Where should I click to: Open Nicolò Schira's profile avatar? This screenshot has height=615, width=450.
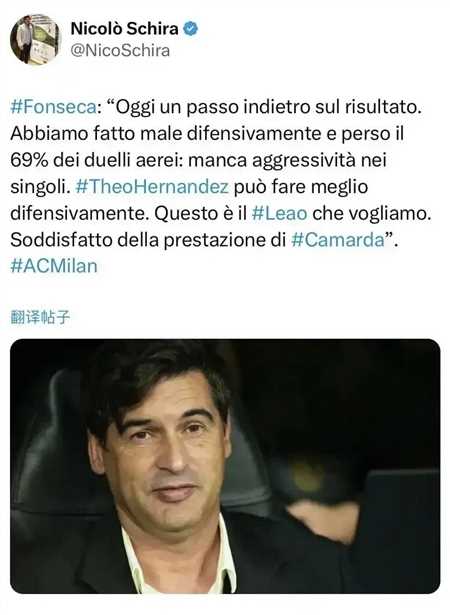(x=35, y=39)
